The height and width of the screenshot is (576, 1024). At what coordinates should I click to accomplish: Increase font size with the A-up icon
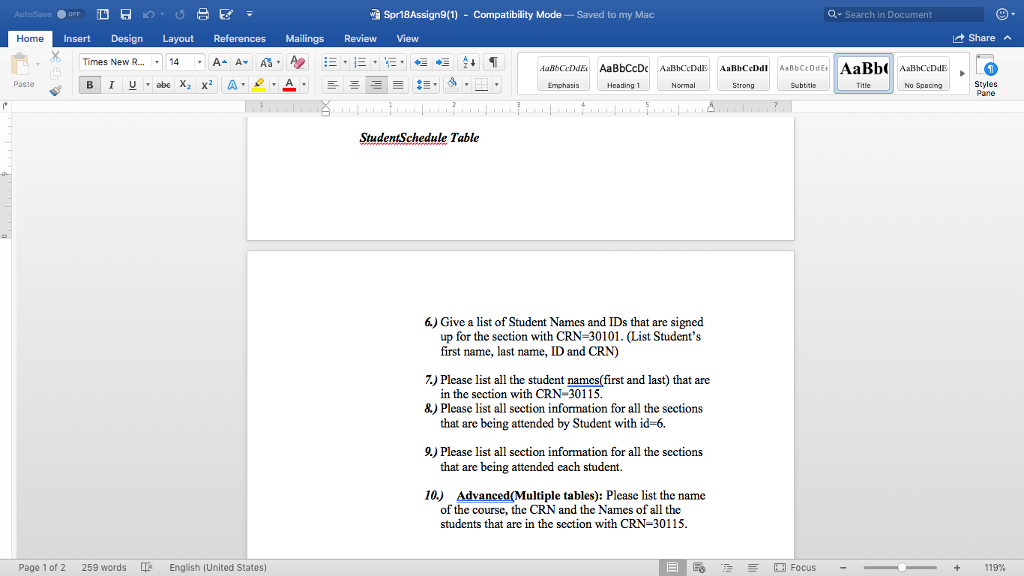point(219,62)
